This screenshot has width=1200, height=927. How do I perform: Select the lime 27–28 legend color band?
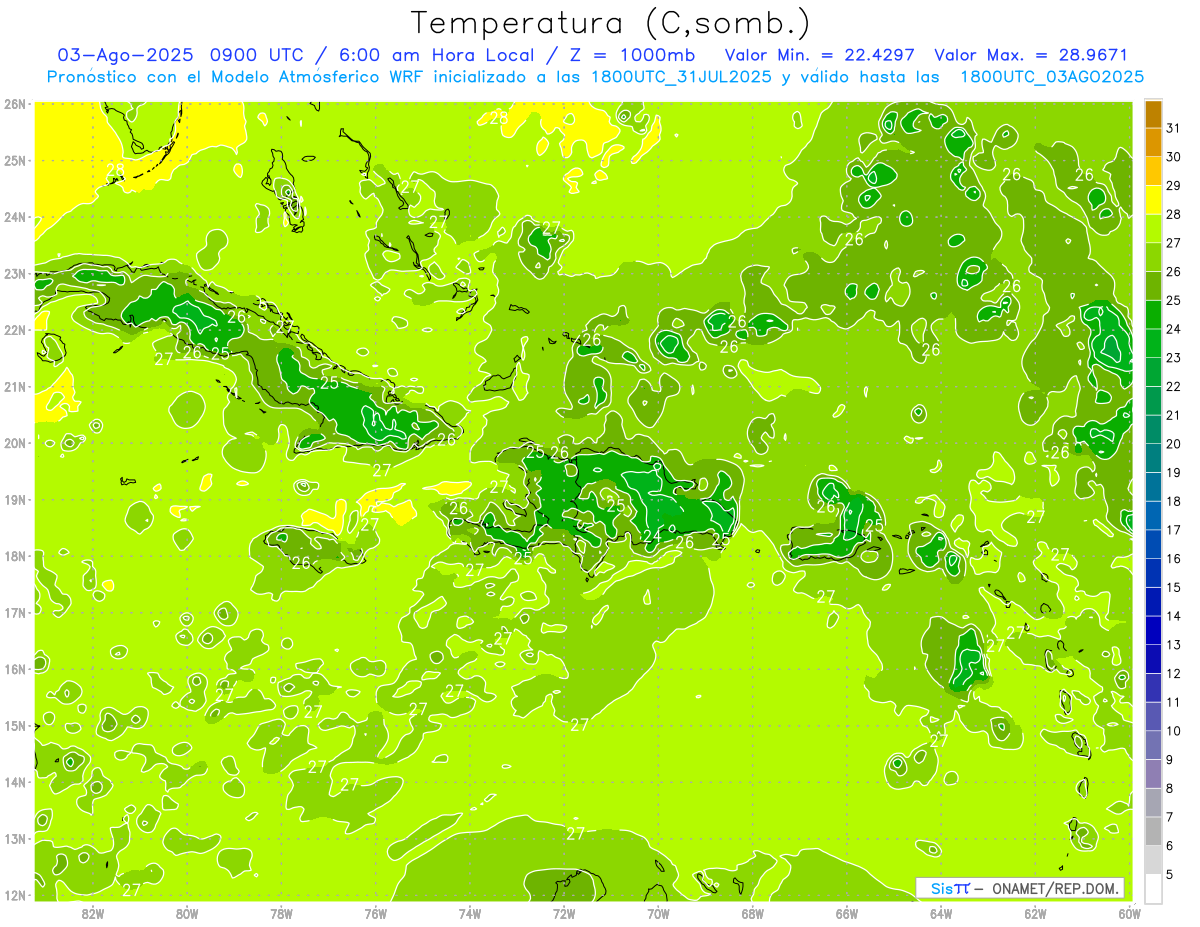(x=1153, y=229)
